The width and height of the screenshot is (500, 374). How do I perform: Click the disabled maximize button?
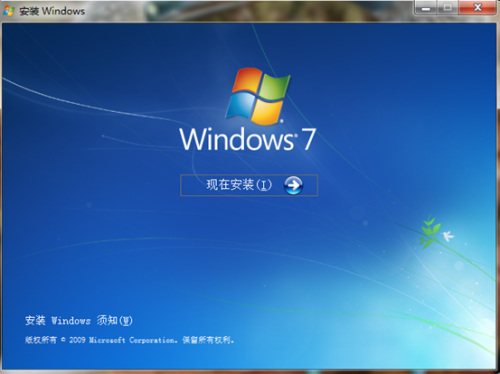click(448, 8)
